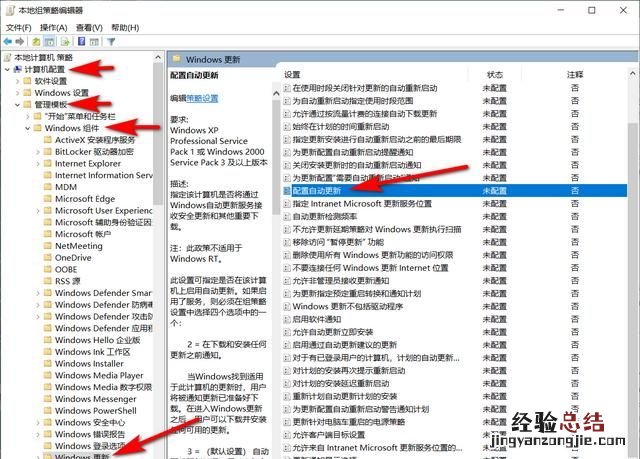The width and height of the screenshot is (640, 459).
Task: Expand the 软件设置 tree node
Action: (x=17, y=81)
